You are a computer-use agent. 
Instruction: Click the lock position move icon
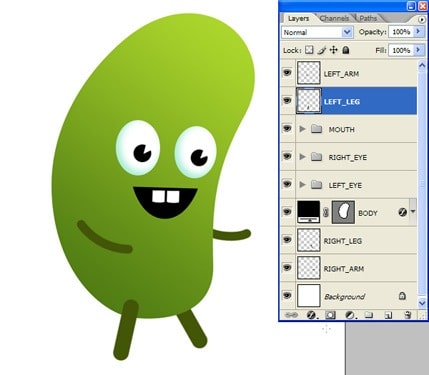(333, 50)
